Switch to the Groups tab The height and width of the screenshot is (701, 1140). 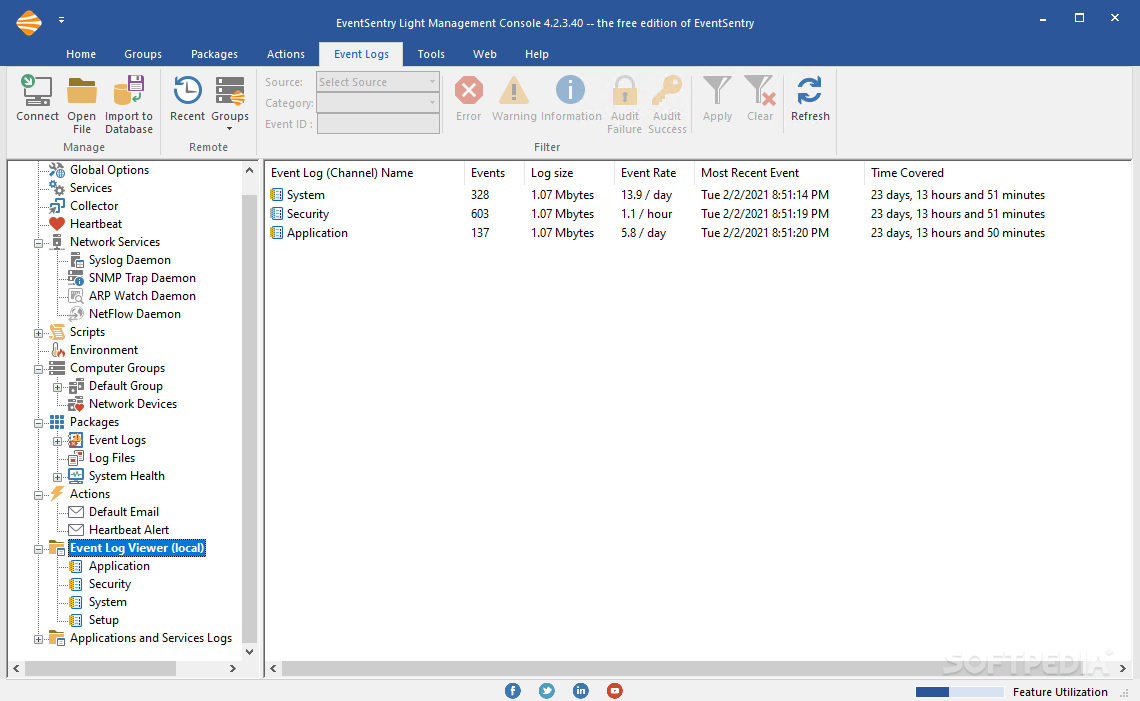[142, 54]
